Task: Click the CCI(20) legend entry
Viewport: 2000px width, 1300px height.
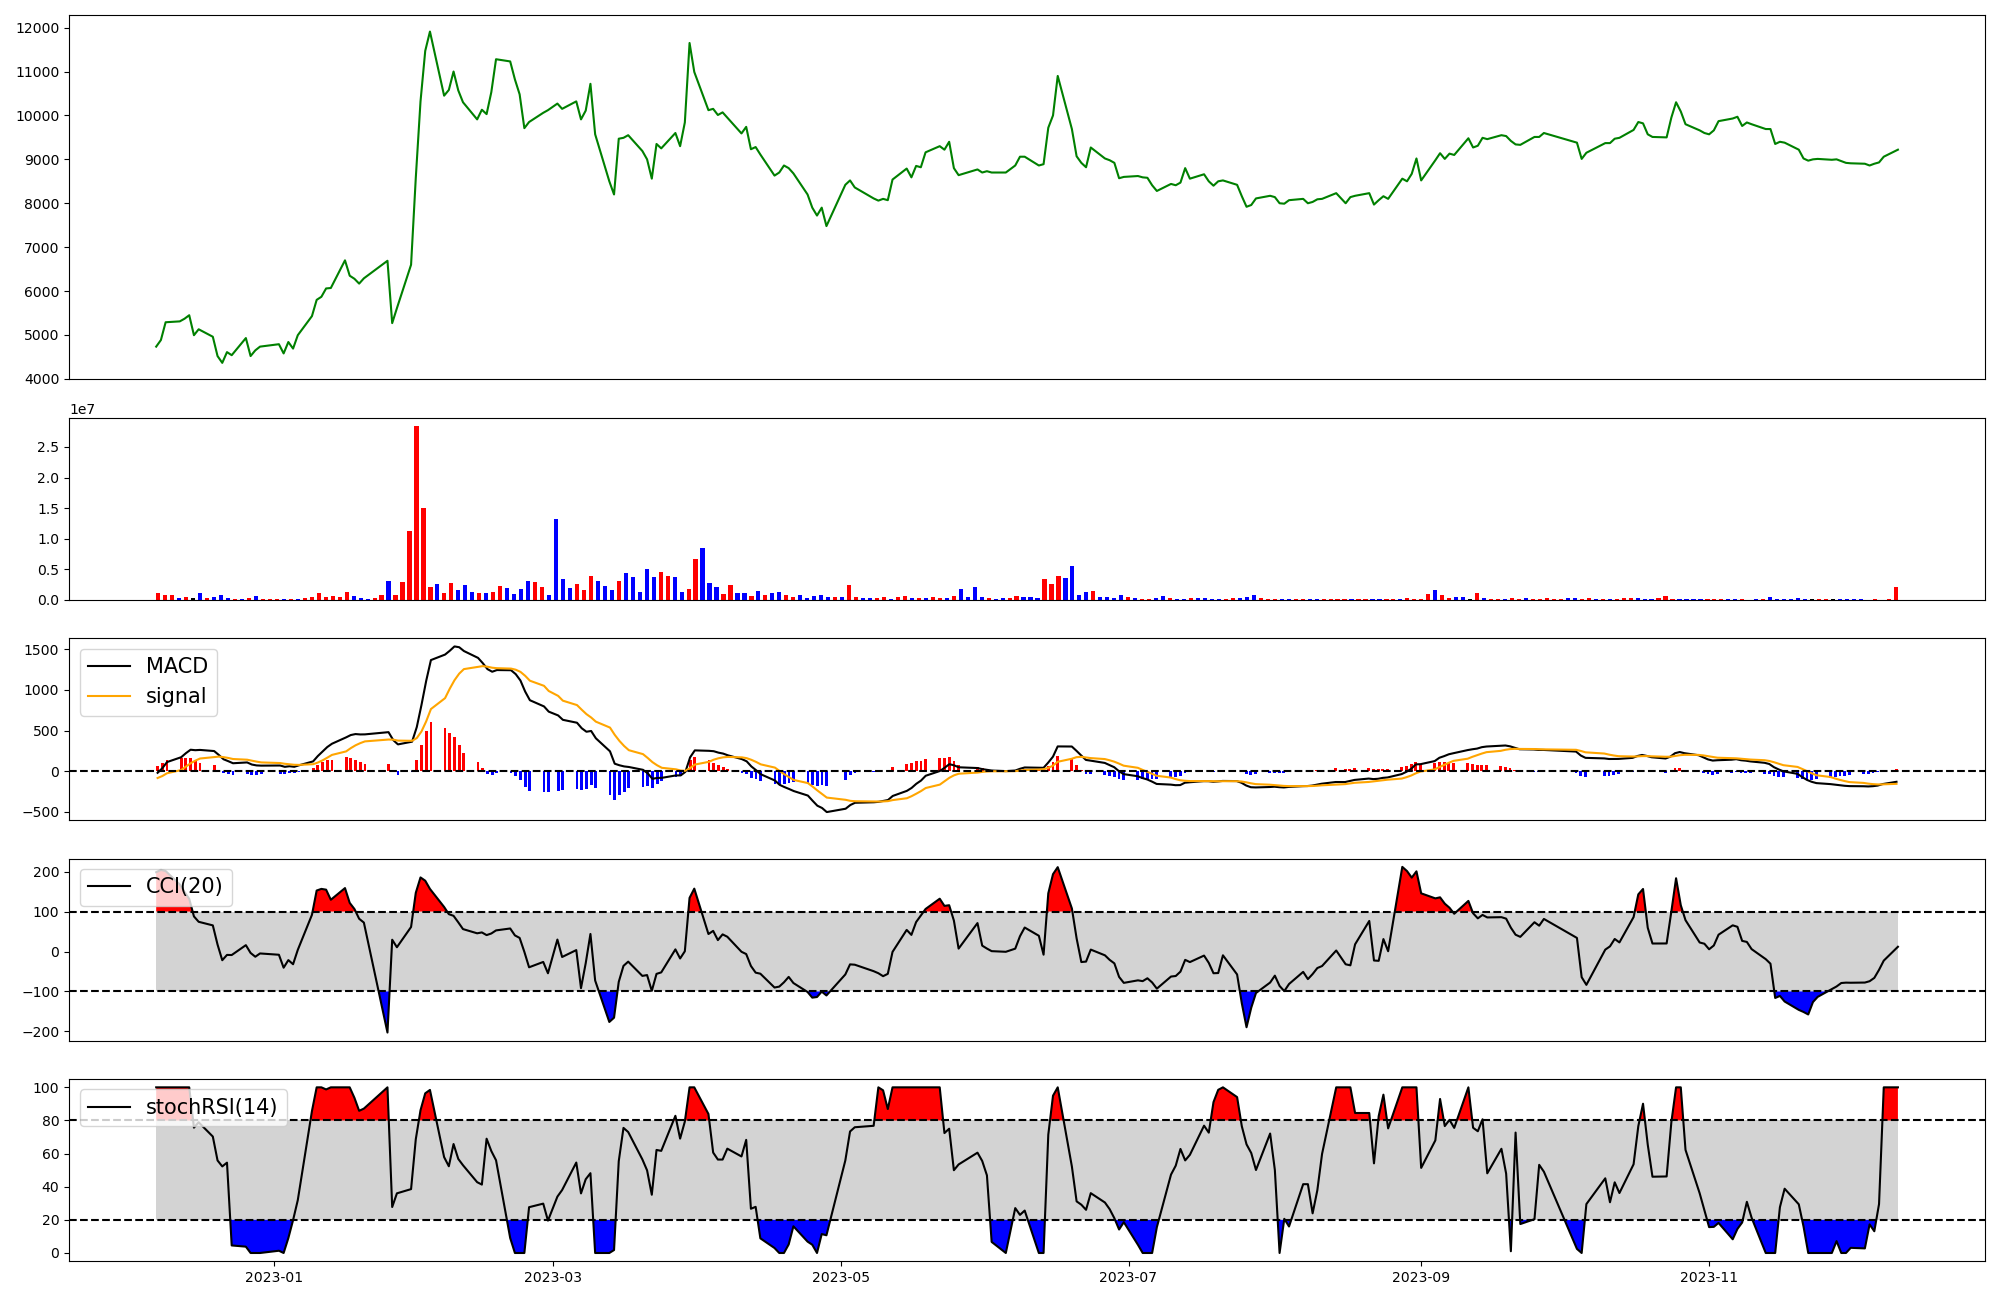Action: (183, 886)
